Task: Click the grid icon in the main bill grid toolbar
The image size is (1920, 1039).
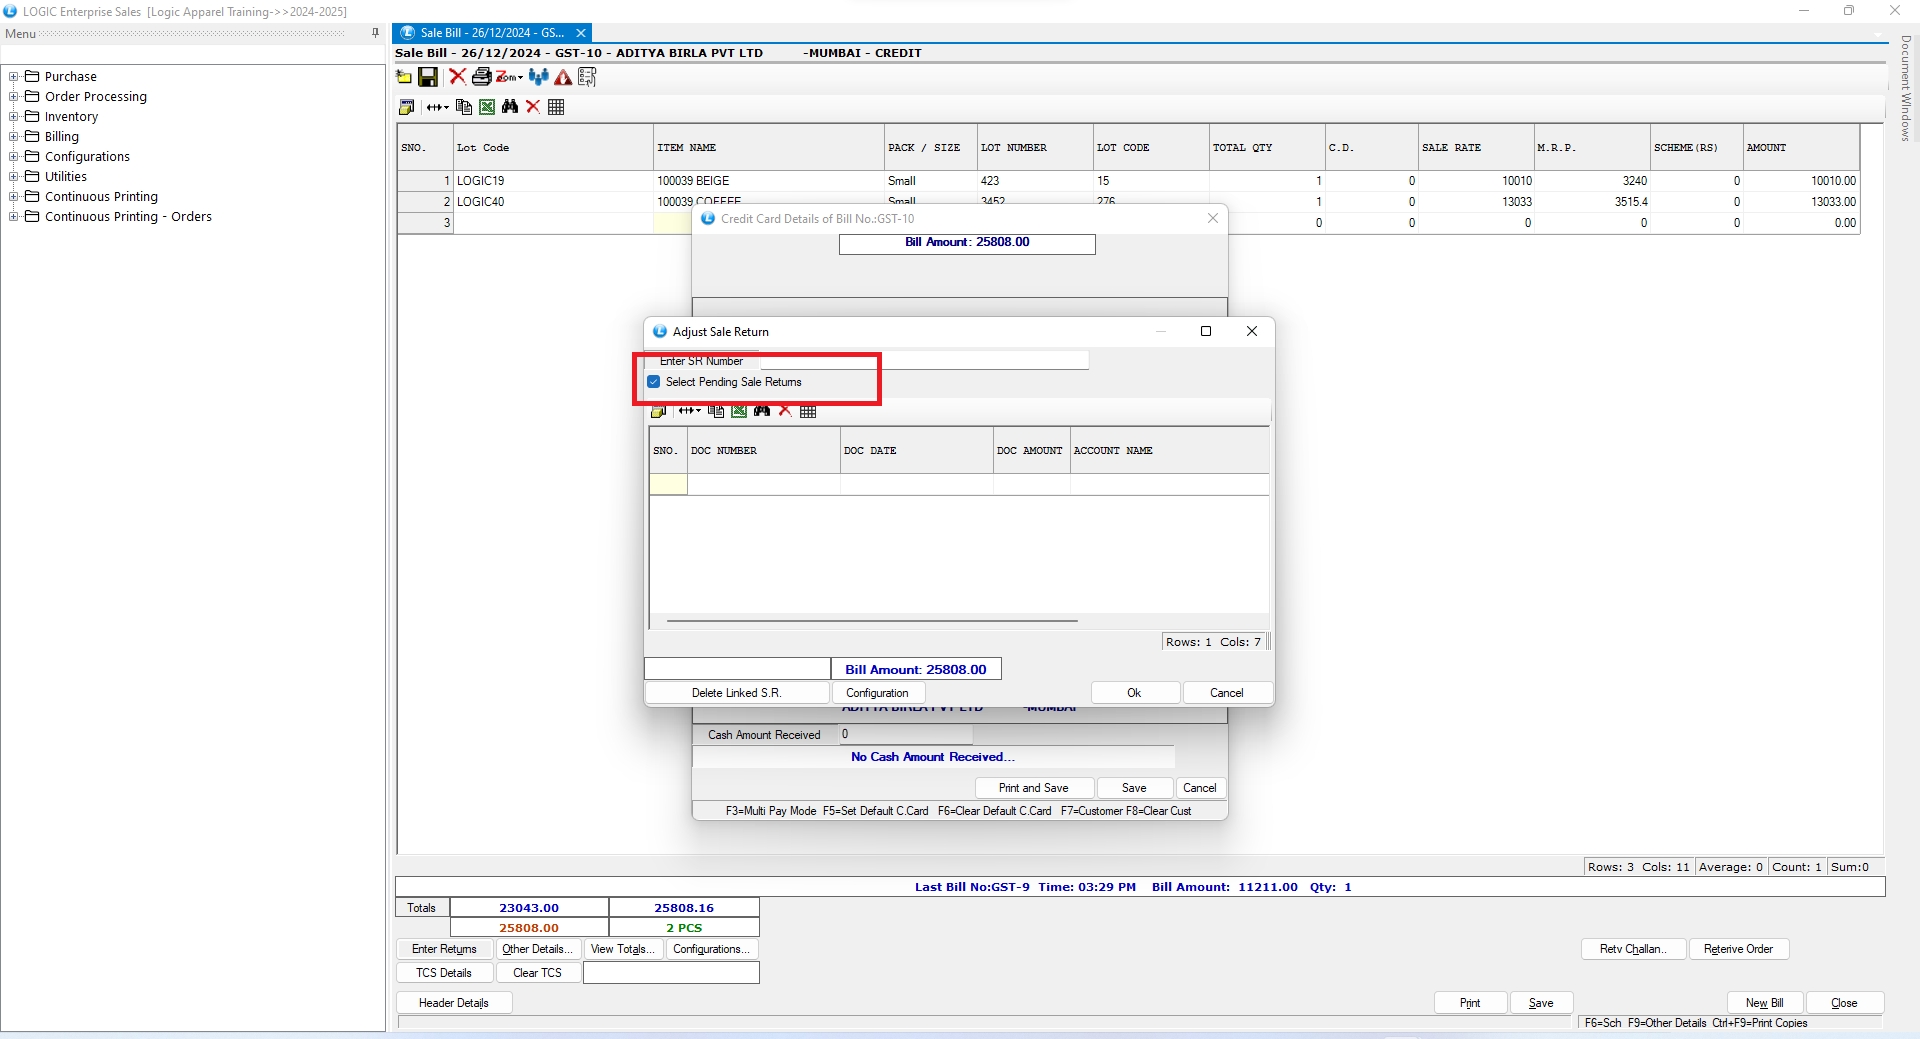Action: (556, 107)
